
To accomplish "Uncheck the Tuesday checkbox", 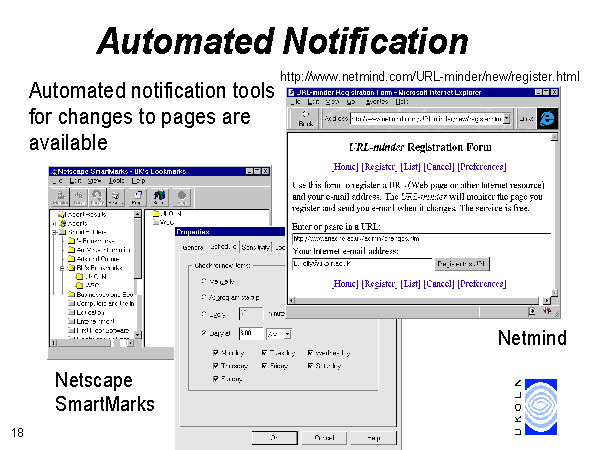I will coord(264,352).
